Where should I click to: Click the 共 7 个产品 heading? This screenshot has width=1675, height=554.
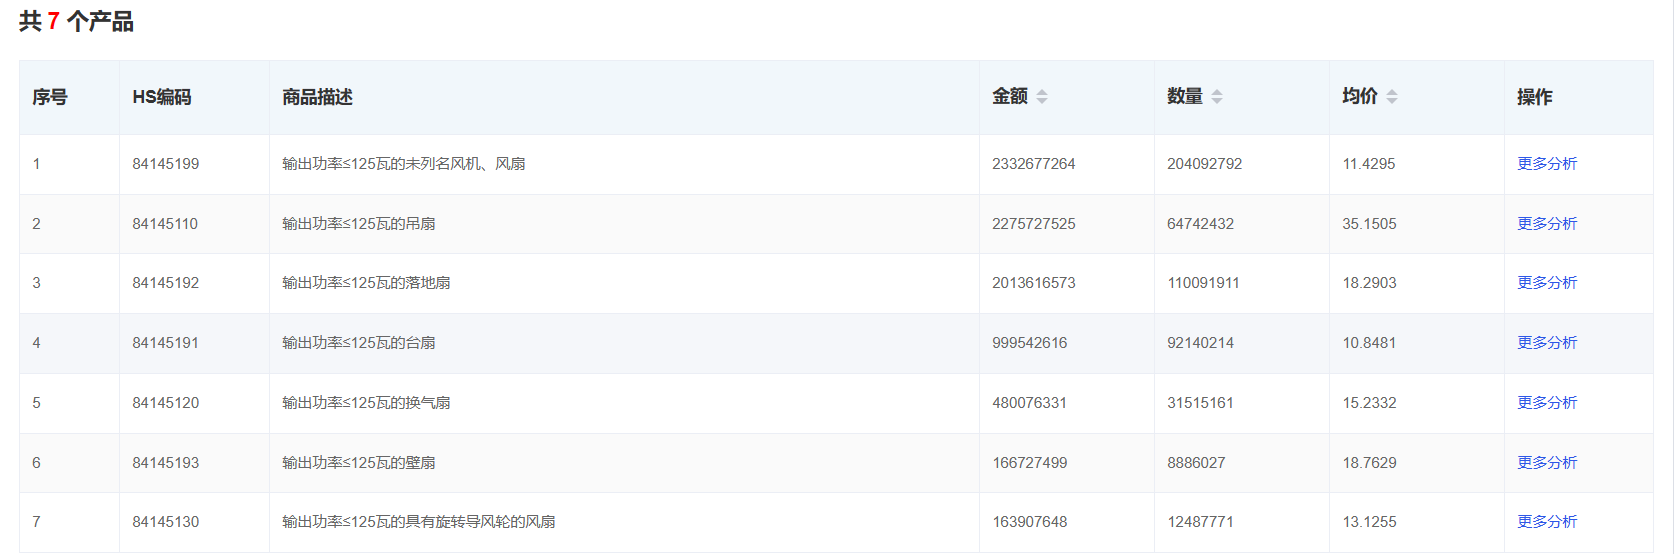tap(76, 21)
